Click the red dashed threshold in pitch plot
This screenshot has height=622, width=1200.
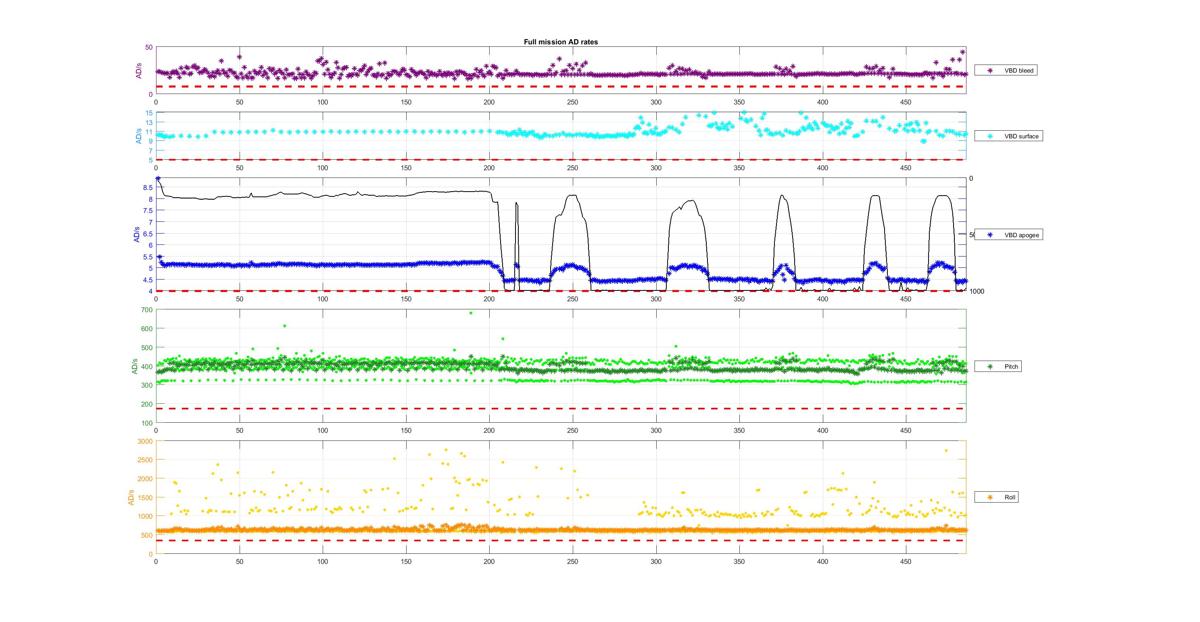(561, 408)
